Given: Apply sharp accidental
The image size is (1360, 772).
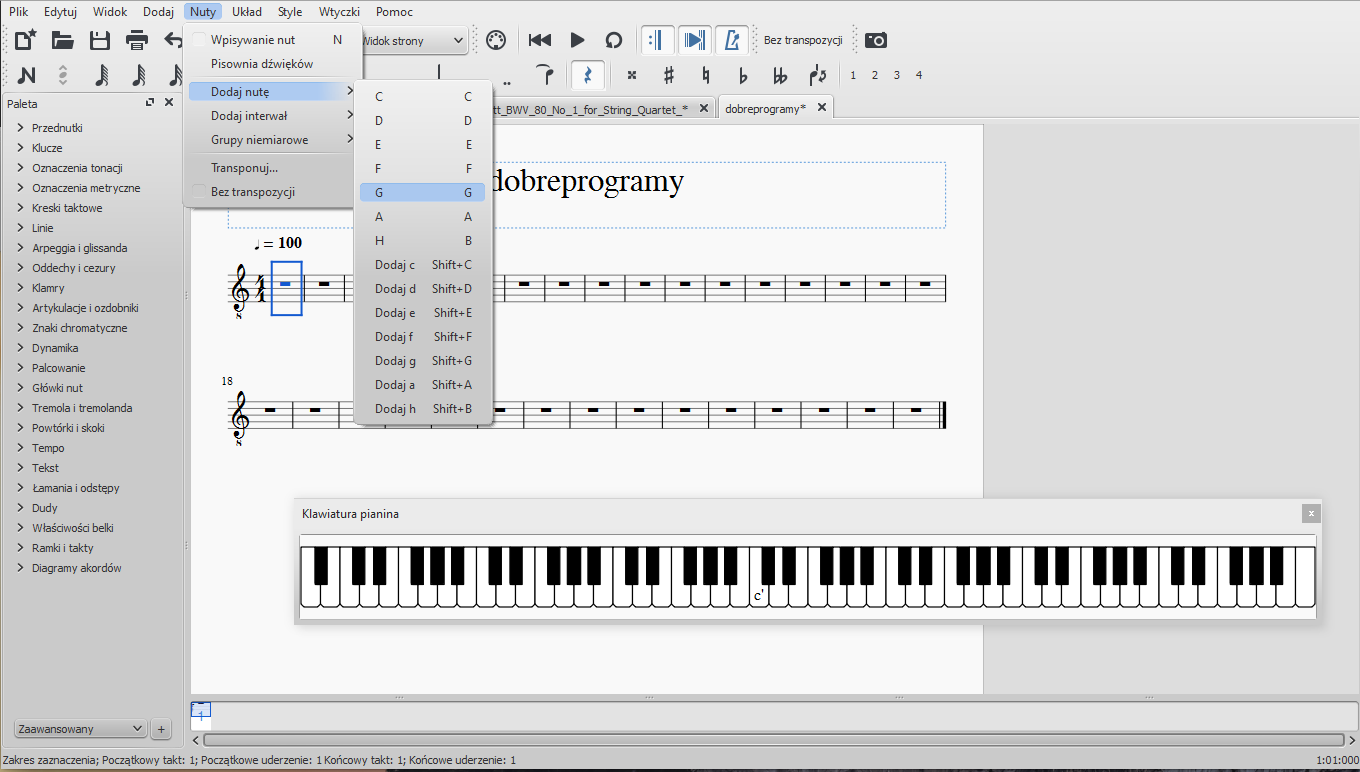Looking at the screenshot, I should coord(669,75).
